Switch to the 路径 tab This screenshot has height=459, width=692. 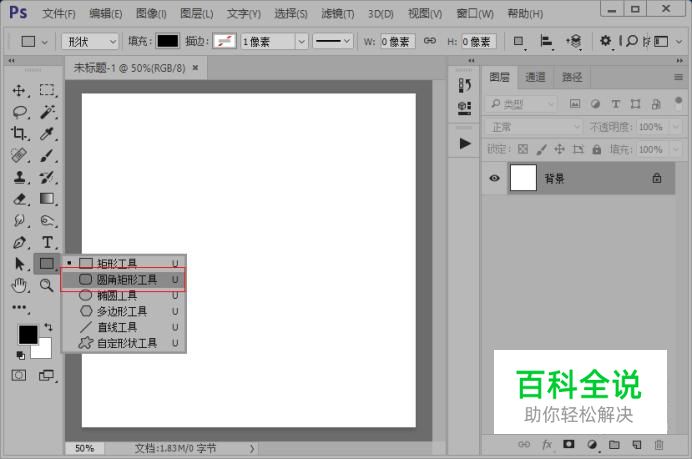coord(572,77)
